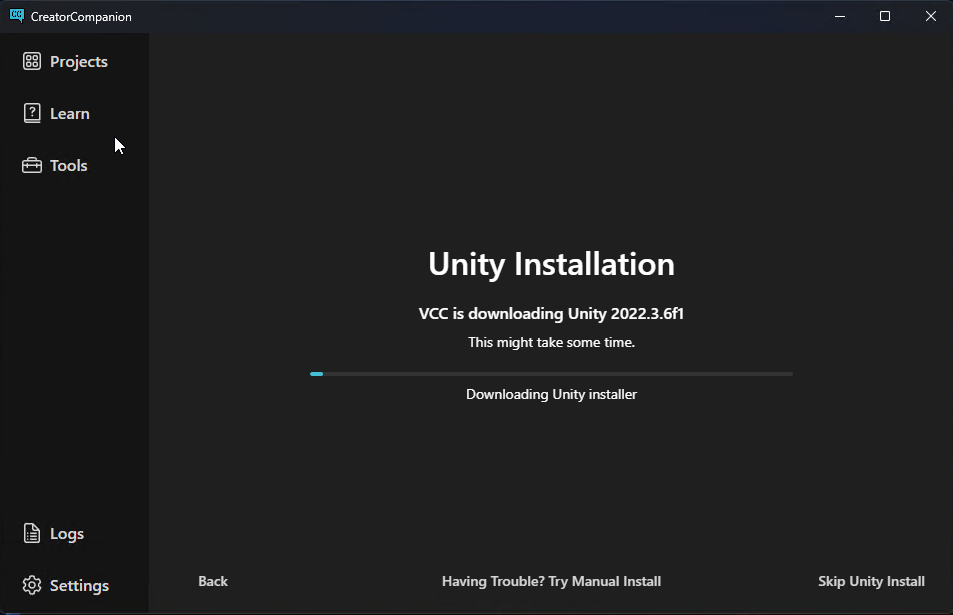Click the 'Downloading Unity installer' status text
The width and height of the screenshot is (953, 615).
click(551, 394)
